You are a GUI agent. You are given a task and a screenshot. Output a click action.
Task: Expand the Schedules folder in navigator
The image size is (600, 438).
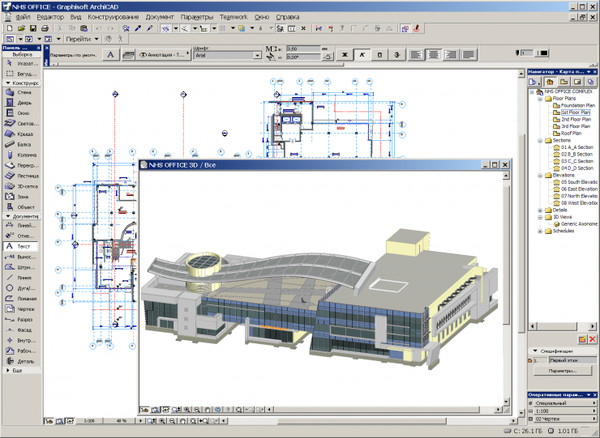tap(540, 231)
